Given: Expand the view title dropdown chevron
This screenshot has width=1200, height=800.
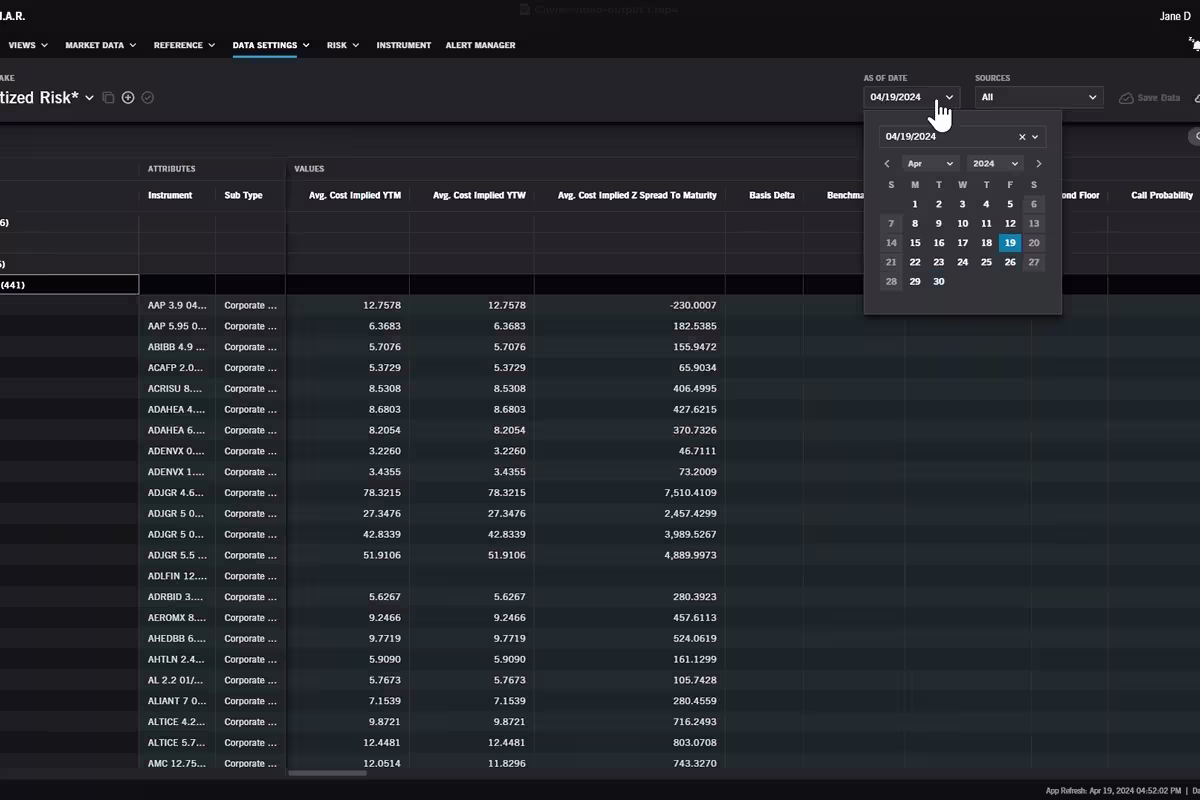Looking at the screenshot, I should tap(90, 98).
